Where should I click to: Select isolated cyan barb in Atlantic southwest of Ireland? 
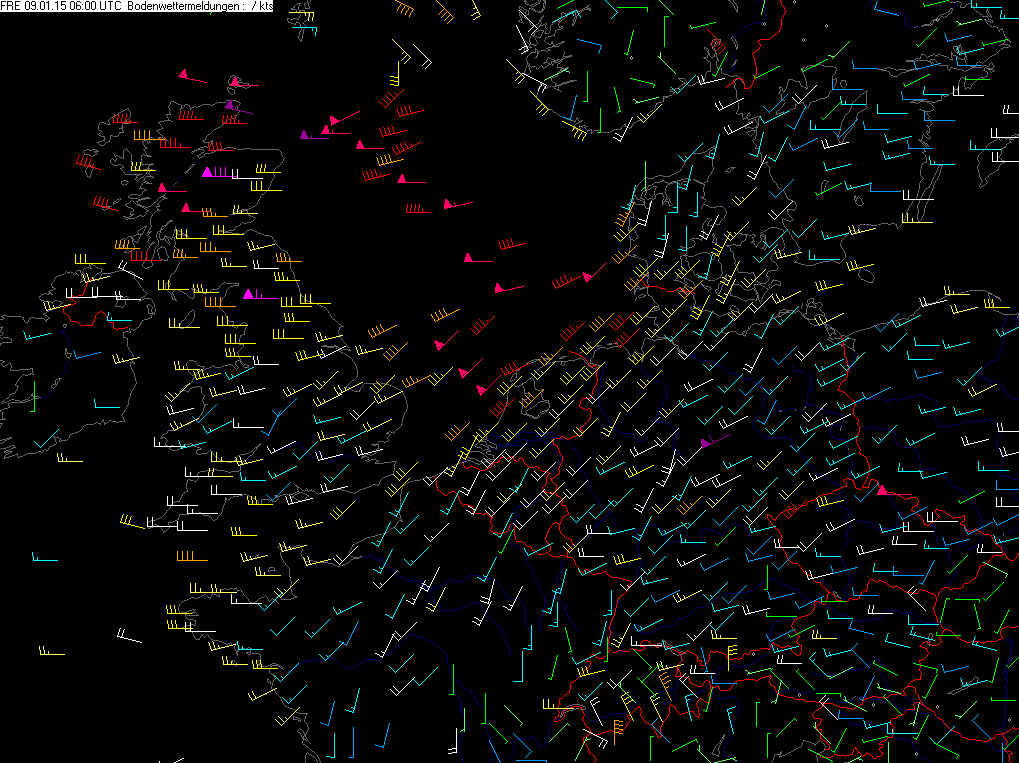click(x=45, y=557)
